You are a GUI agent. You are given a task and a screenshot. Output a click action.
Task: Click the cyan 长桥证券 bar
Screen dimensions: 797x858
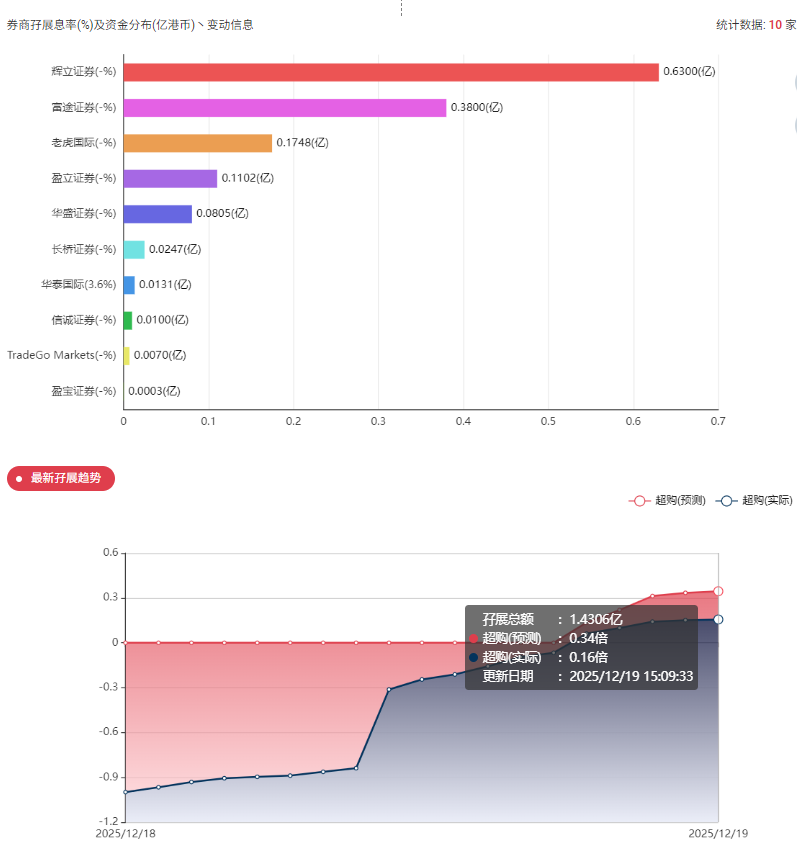(134, 250)
